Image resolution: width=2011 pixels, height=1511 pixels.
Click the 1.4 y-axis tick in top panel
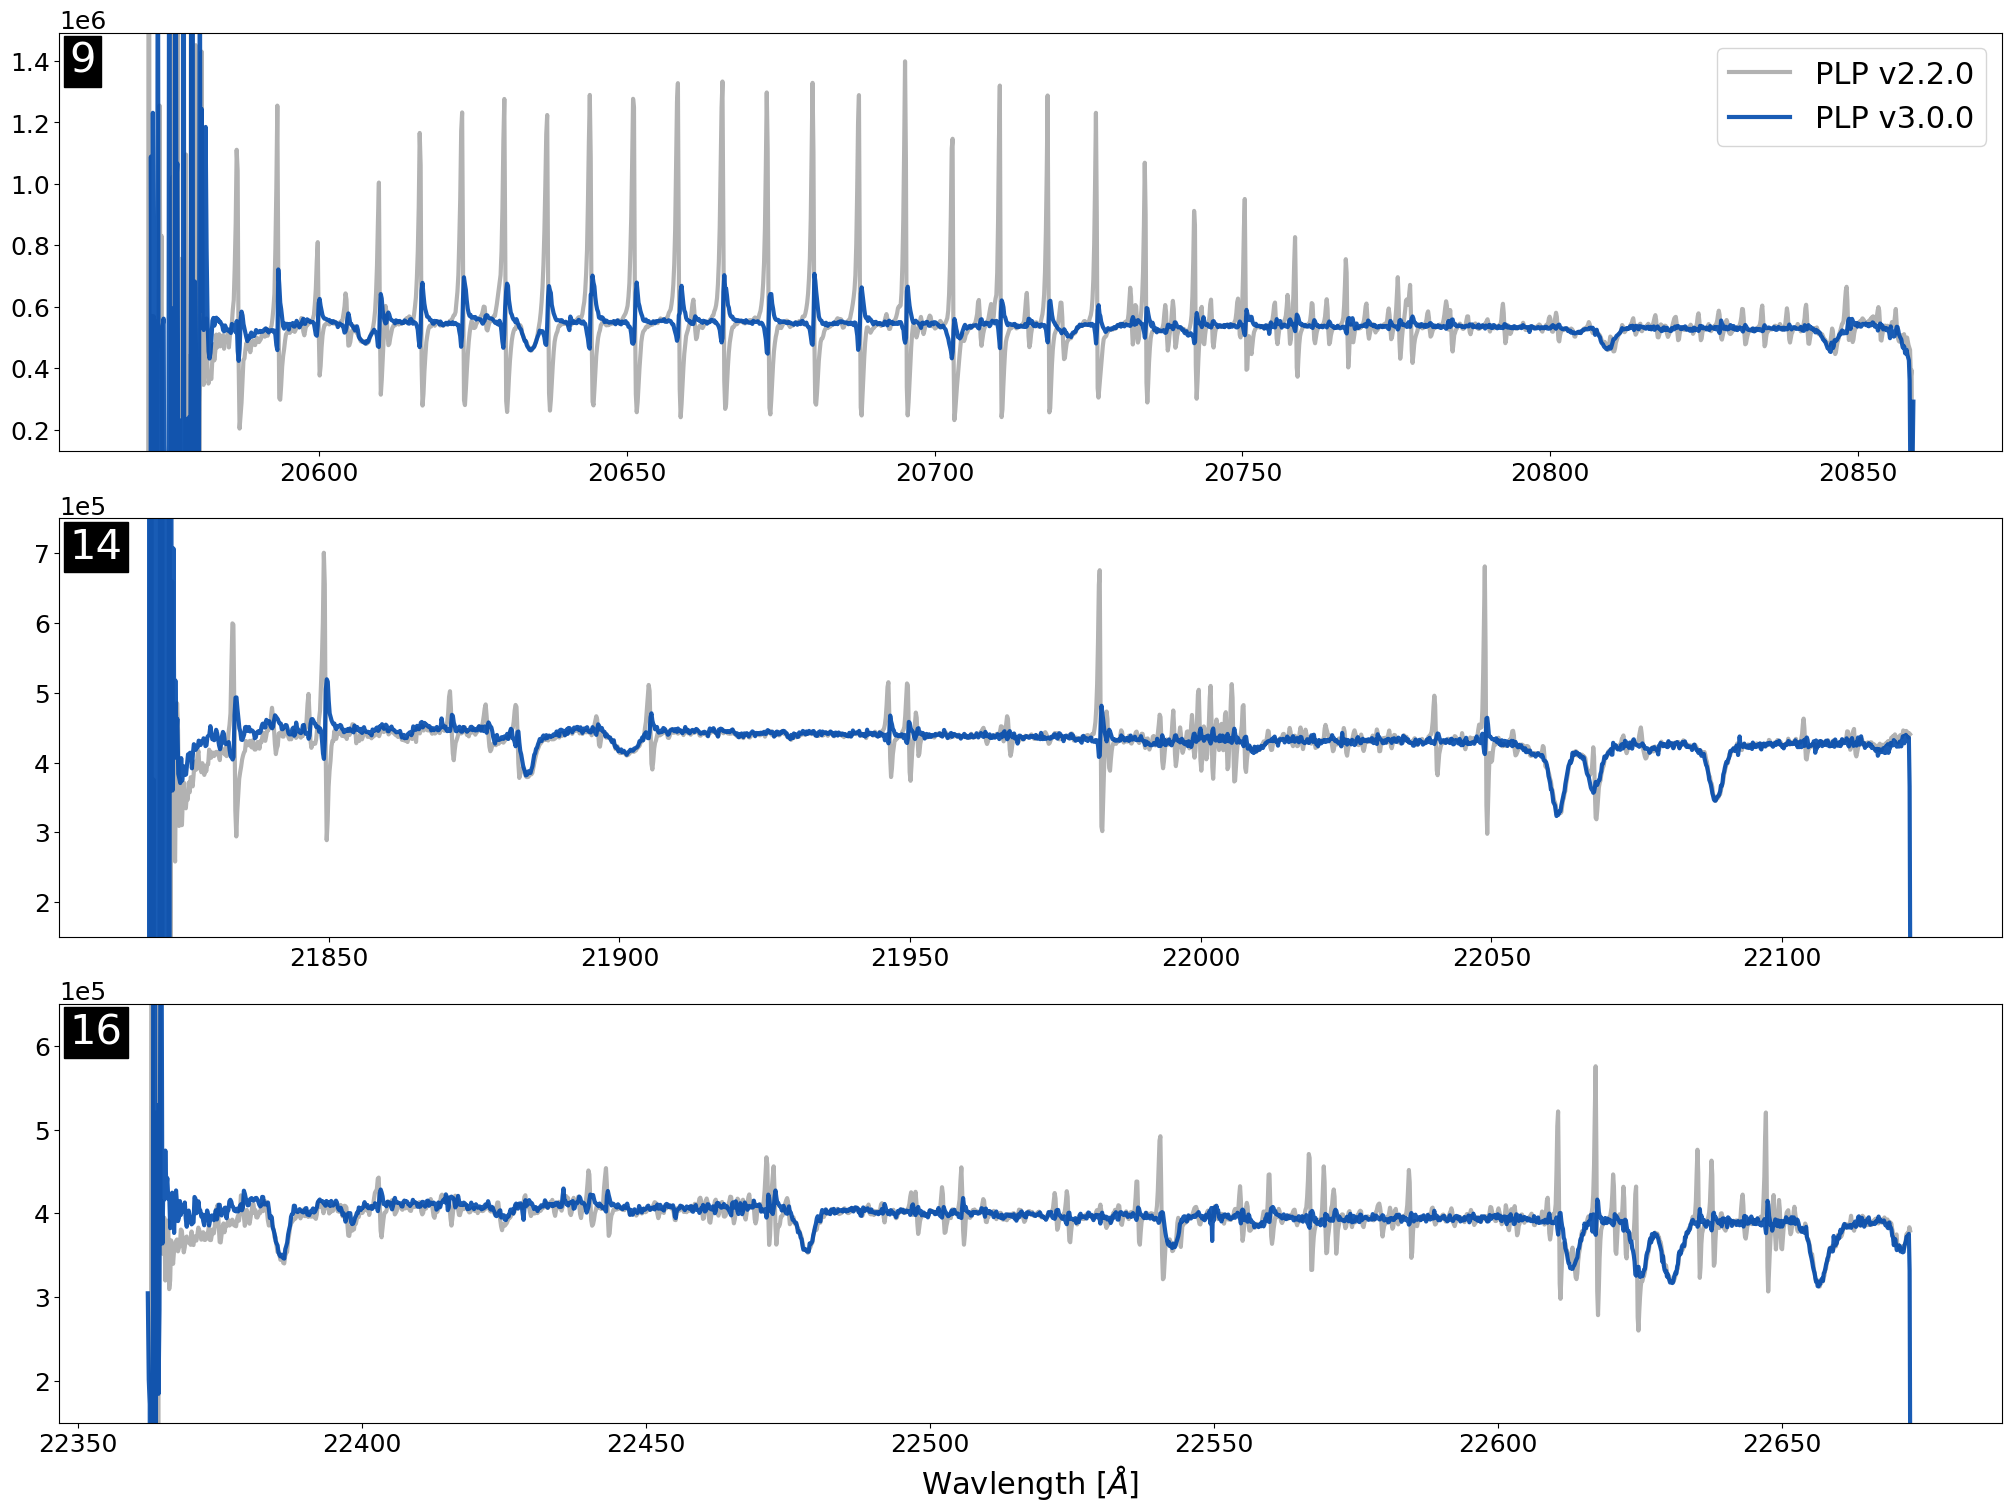coord(30,62)
